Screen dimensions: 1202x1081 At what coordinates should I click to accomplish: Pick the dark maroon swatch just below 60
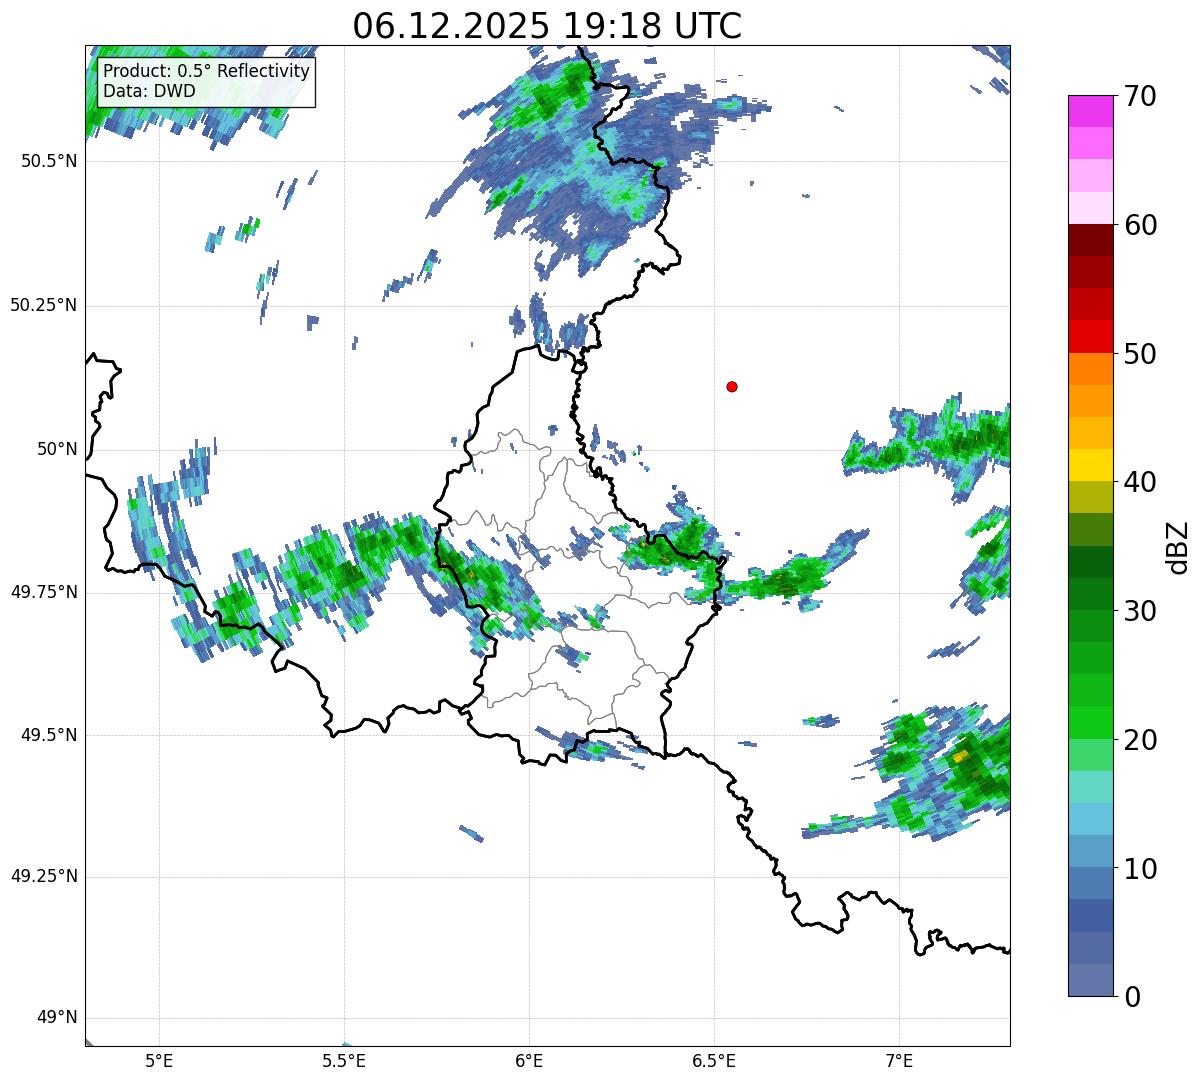pos(1091,240)
